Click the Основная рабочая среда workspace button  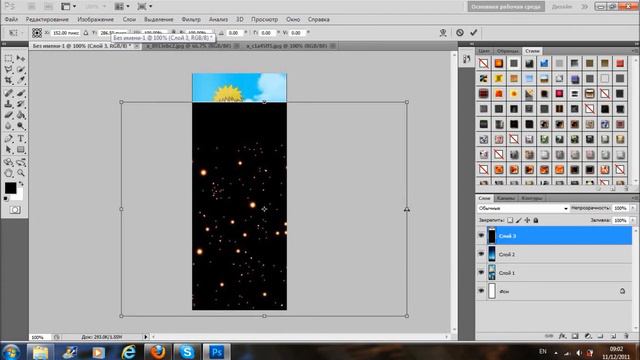(506, 7)
